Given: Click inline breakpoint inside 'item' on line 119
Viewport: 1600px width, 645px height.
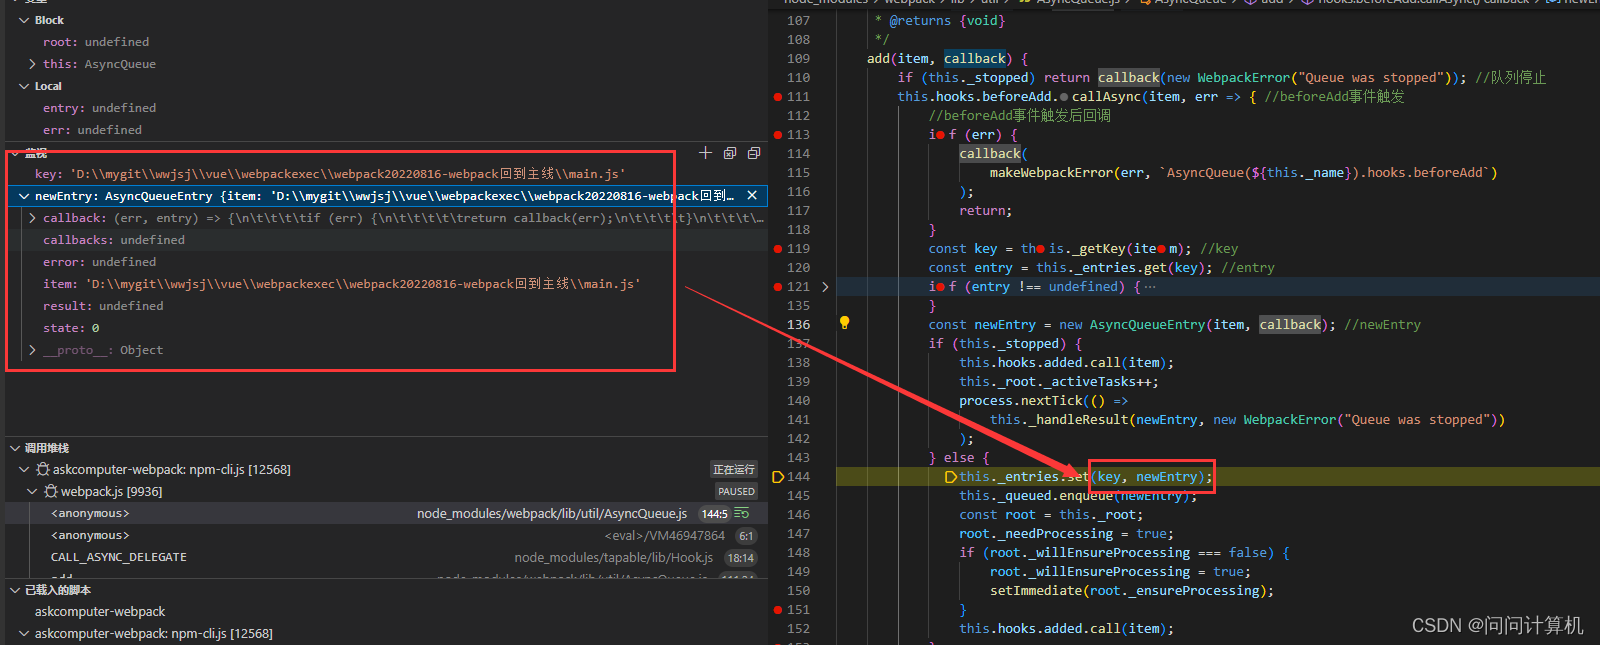Looking at the screenshot, I should point(1163,249).
